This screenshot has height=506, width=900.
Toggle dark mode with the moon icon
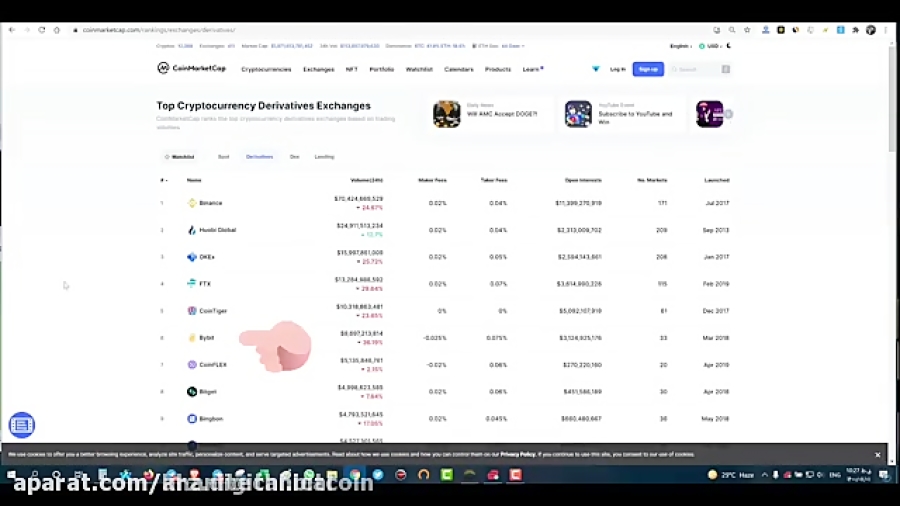pos(729,46)
